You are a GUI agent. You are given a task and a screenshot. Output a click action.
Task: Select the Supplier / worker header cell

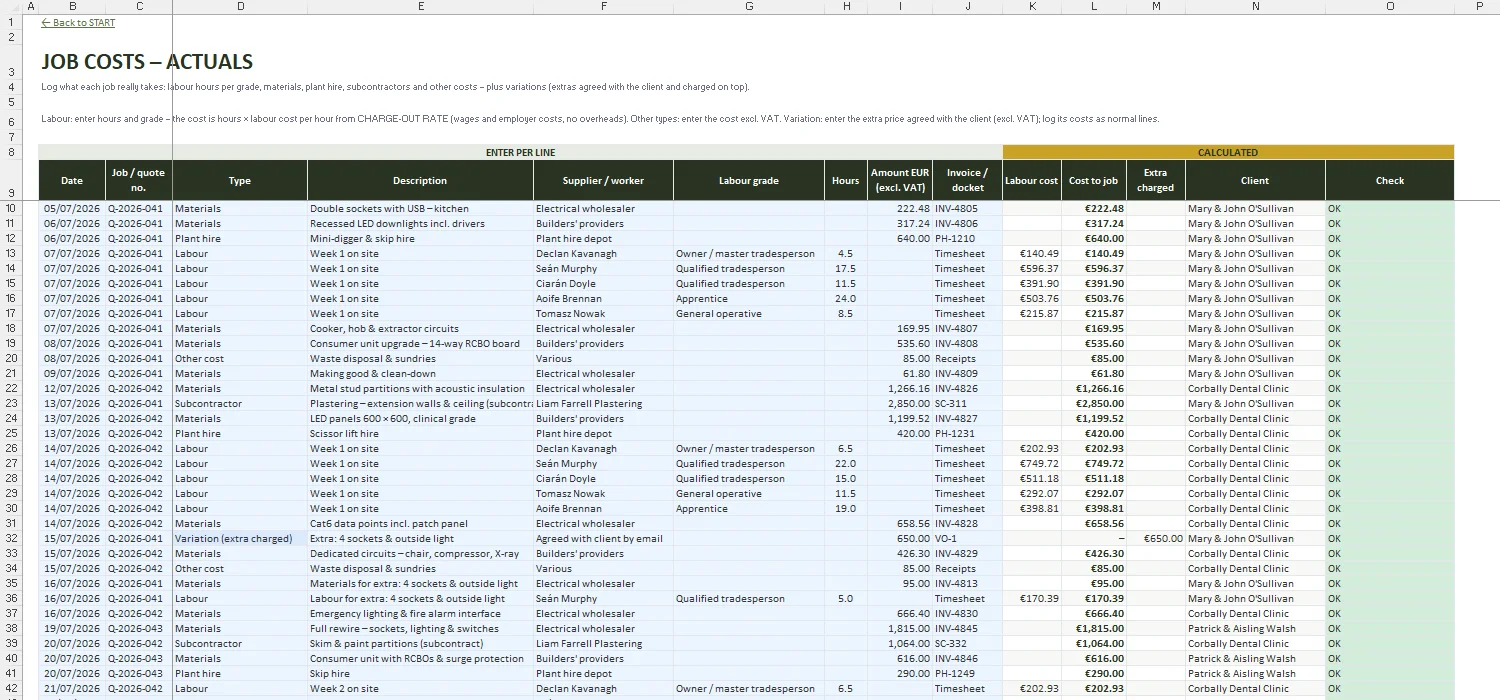(604, 181)
